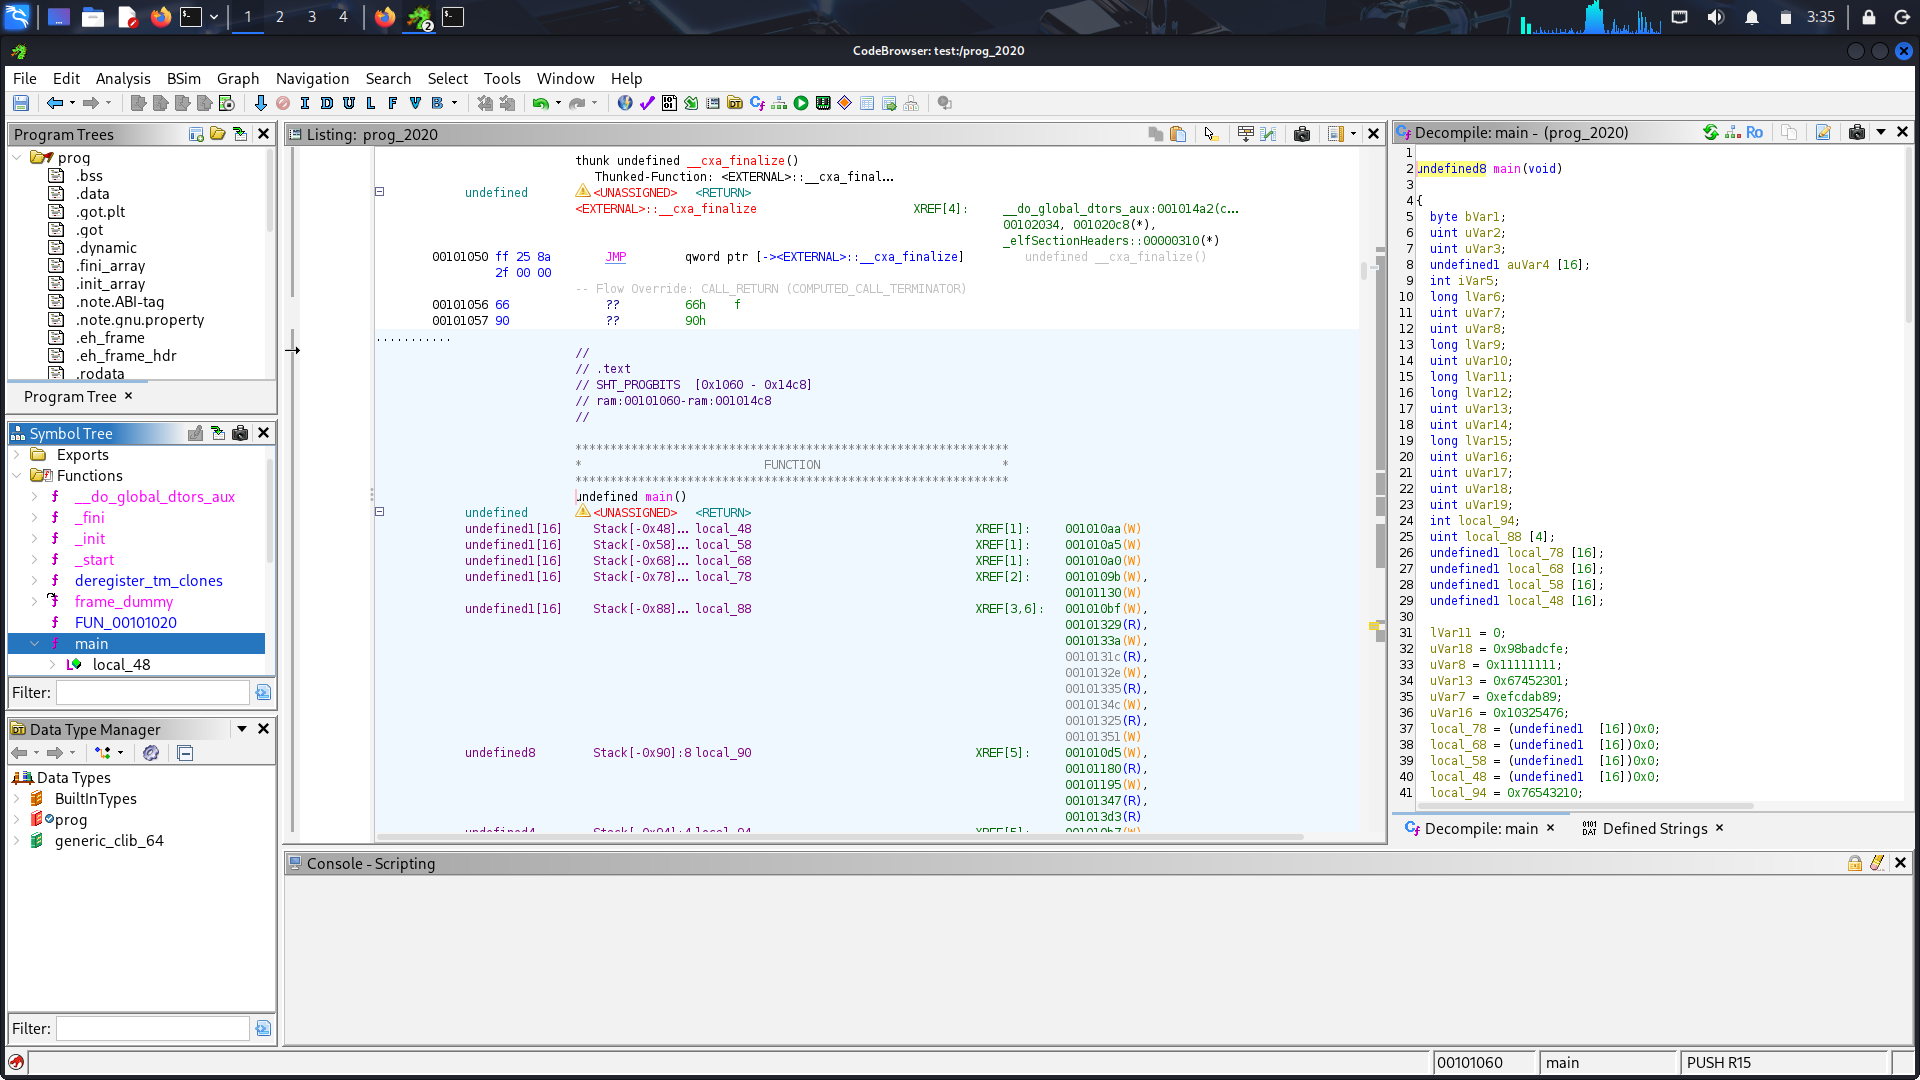Select the _start function in Symbol Tree
This screenshot has width=1920, height=1080.
[x=98, y=560]
